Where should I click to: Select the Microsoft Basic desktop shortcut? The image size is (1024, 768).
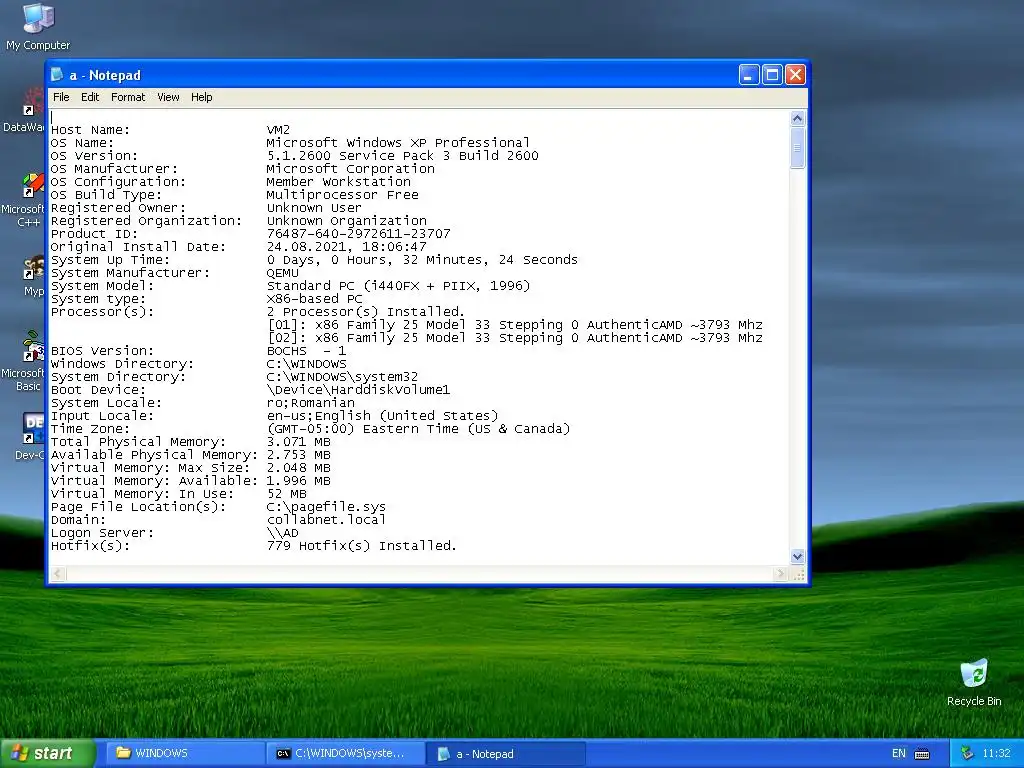pyautogui.click(x=26, y=361)
